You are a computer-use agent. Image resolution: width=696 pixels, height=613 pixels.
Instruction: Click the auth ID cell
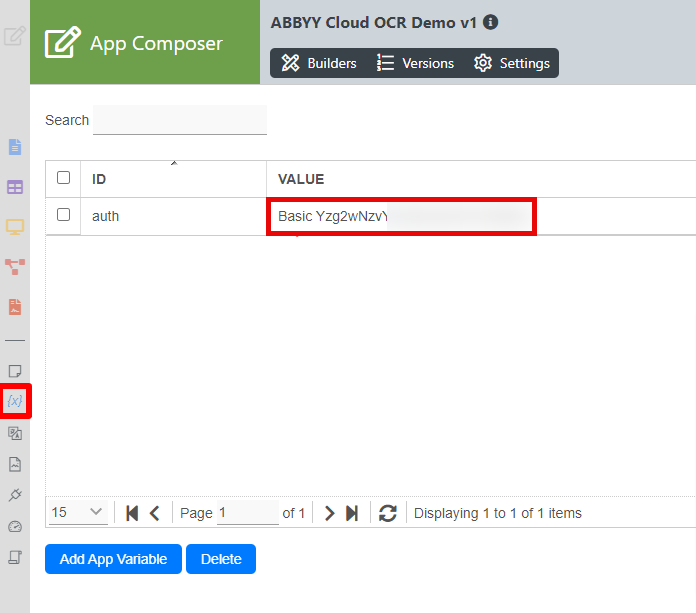(x=173, y=216)
